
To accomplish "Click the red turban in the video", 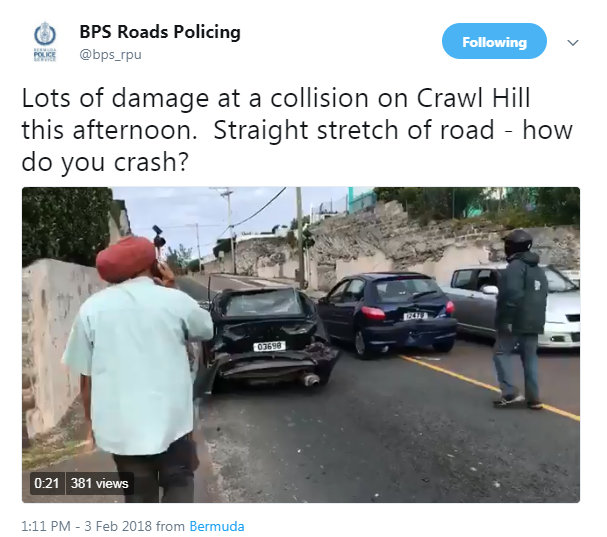I will [125, 259].
